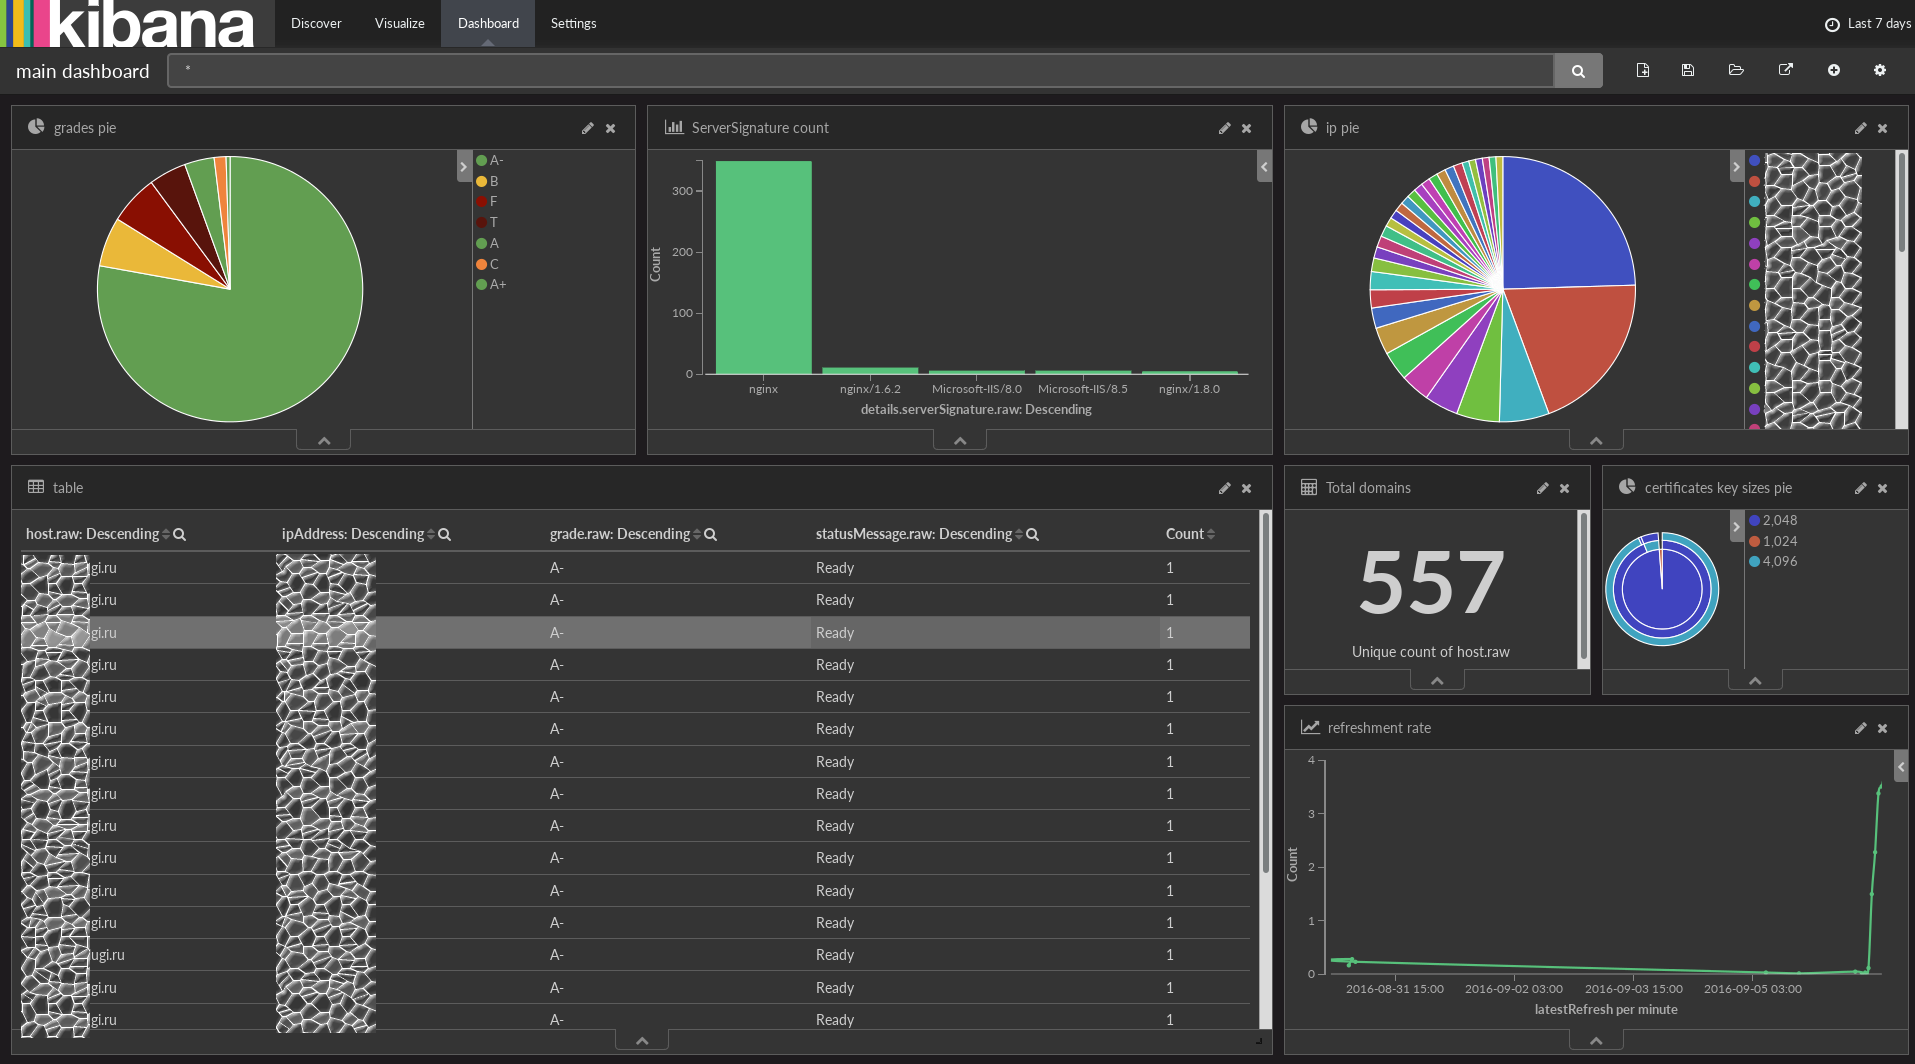Edit the Total domains panel
1915x1064 pixels.
(x=1543, y=488)
